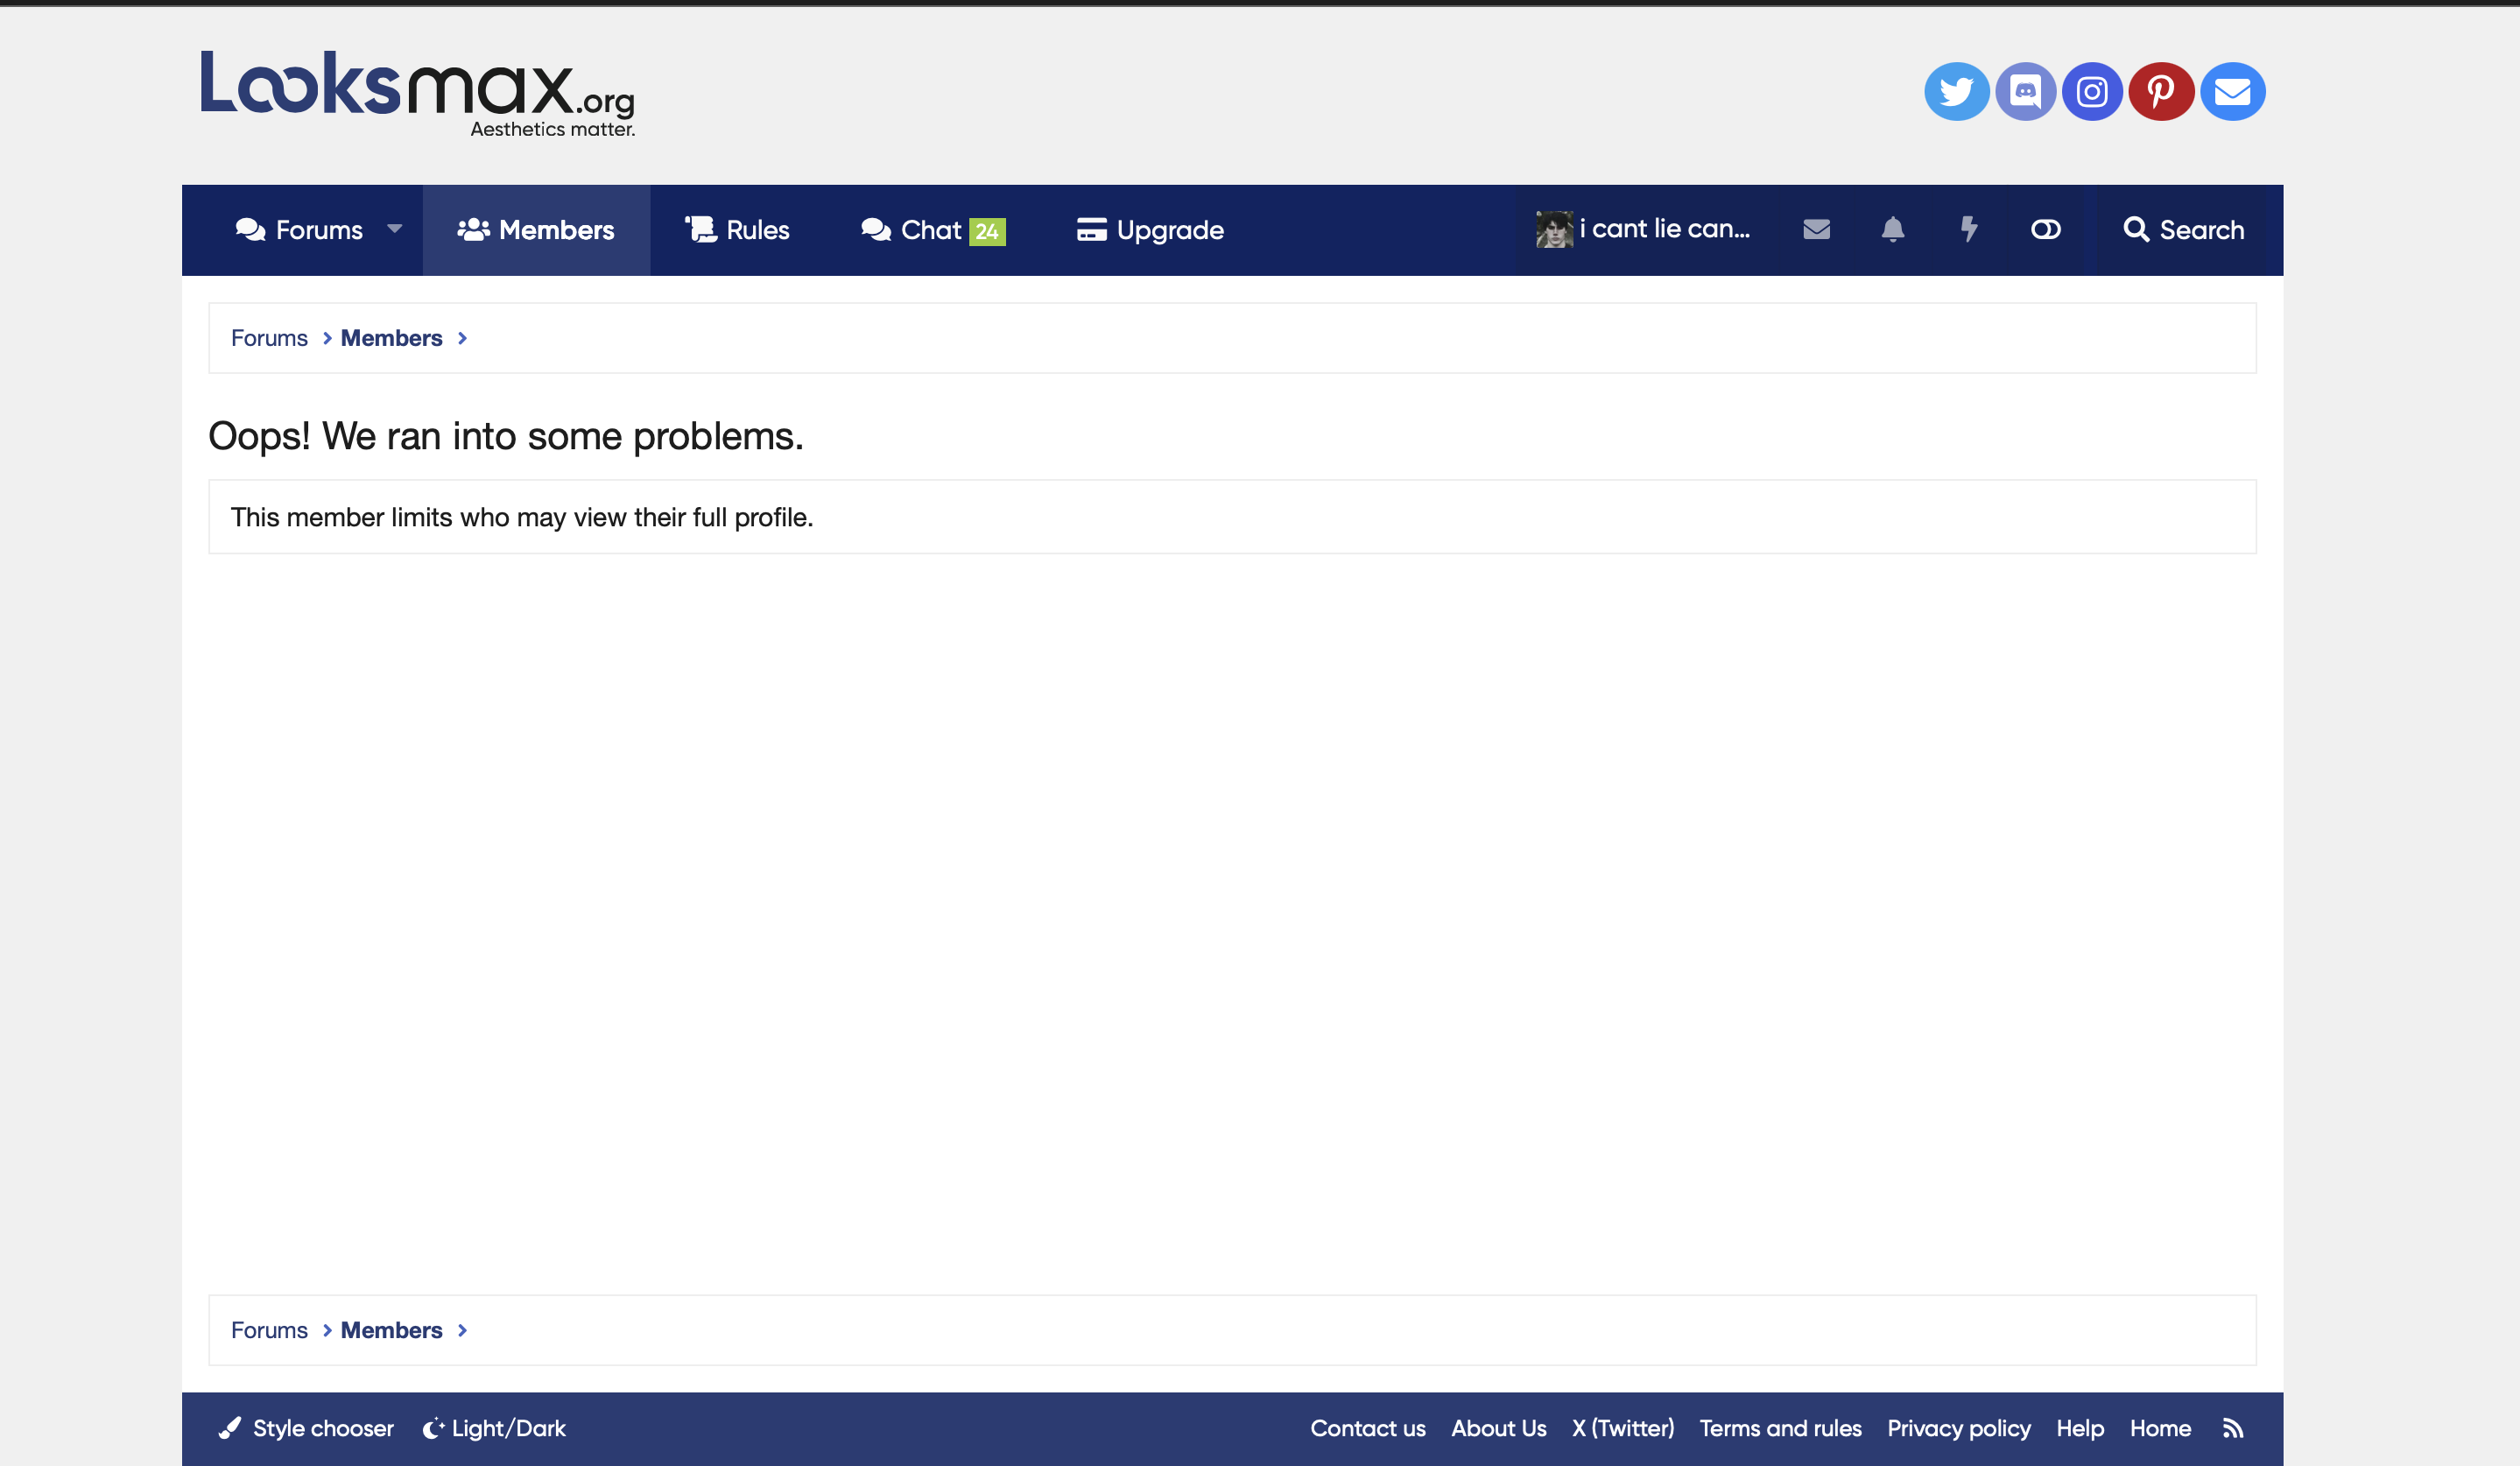Expand the Forums dropdown arrow
The height and width of the screenshot is (1466, 2520).
click(x=395, y=229)
